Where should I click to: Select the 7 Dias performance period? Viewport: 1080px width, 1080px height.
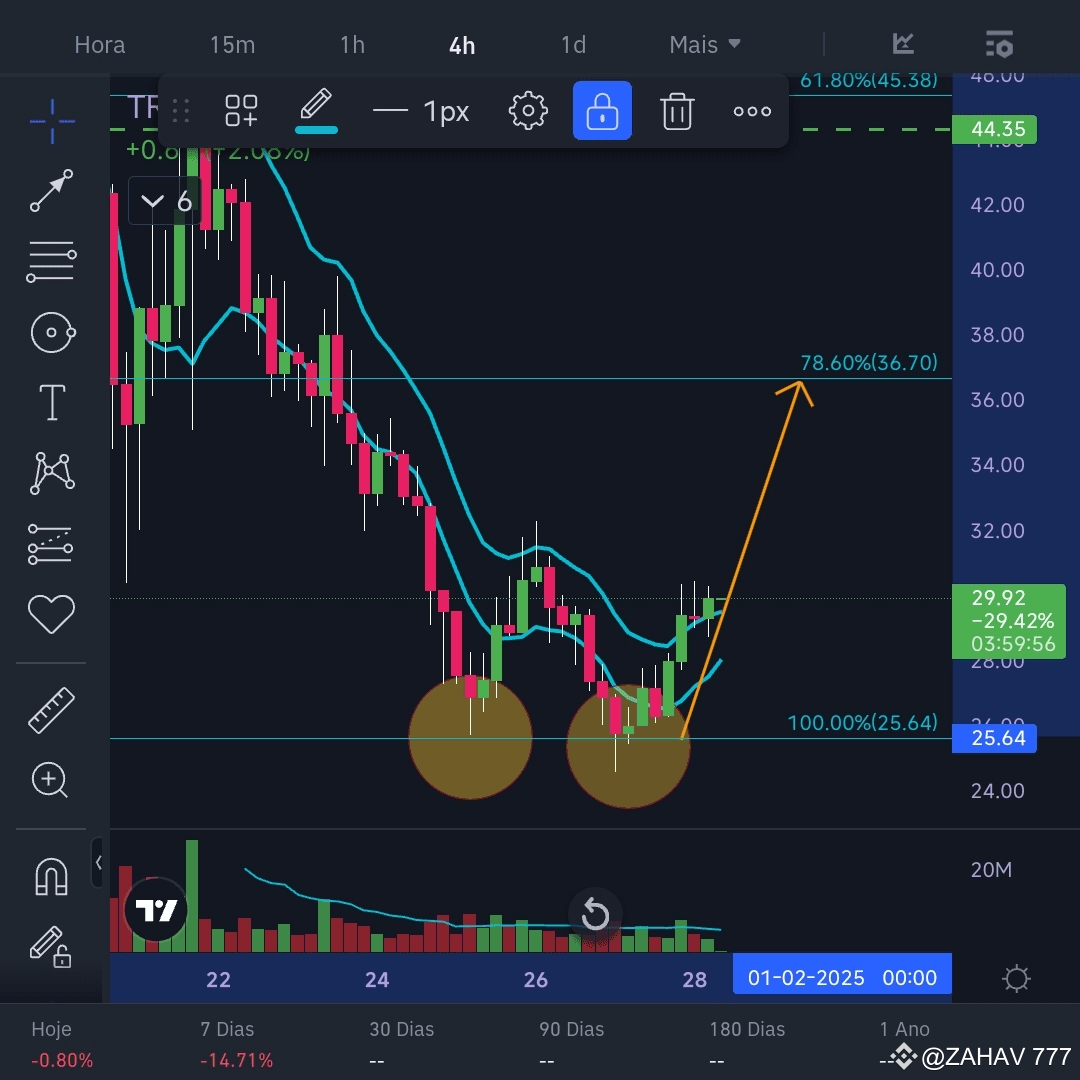click(236, 1043)
